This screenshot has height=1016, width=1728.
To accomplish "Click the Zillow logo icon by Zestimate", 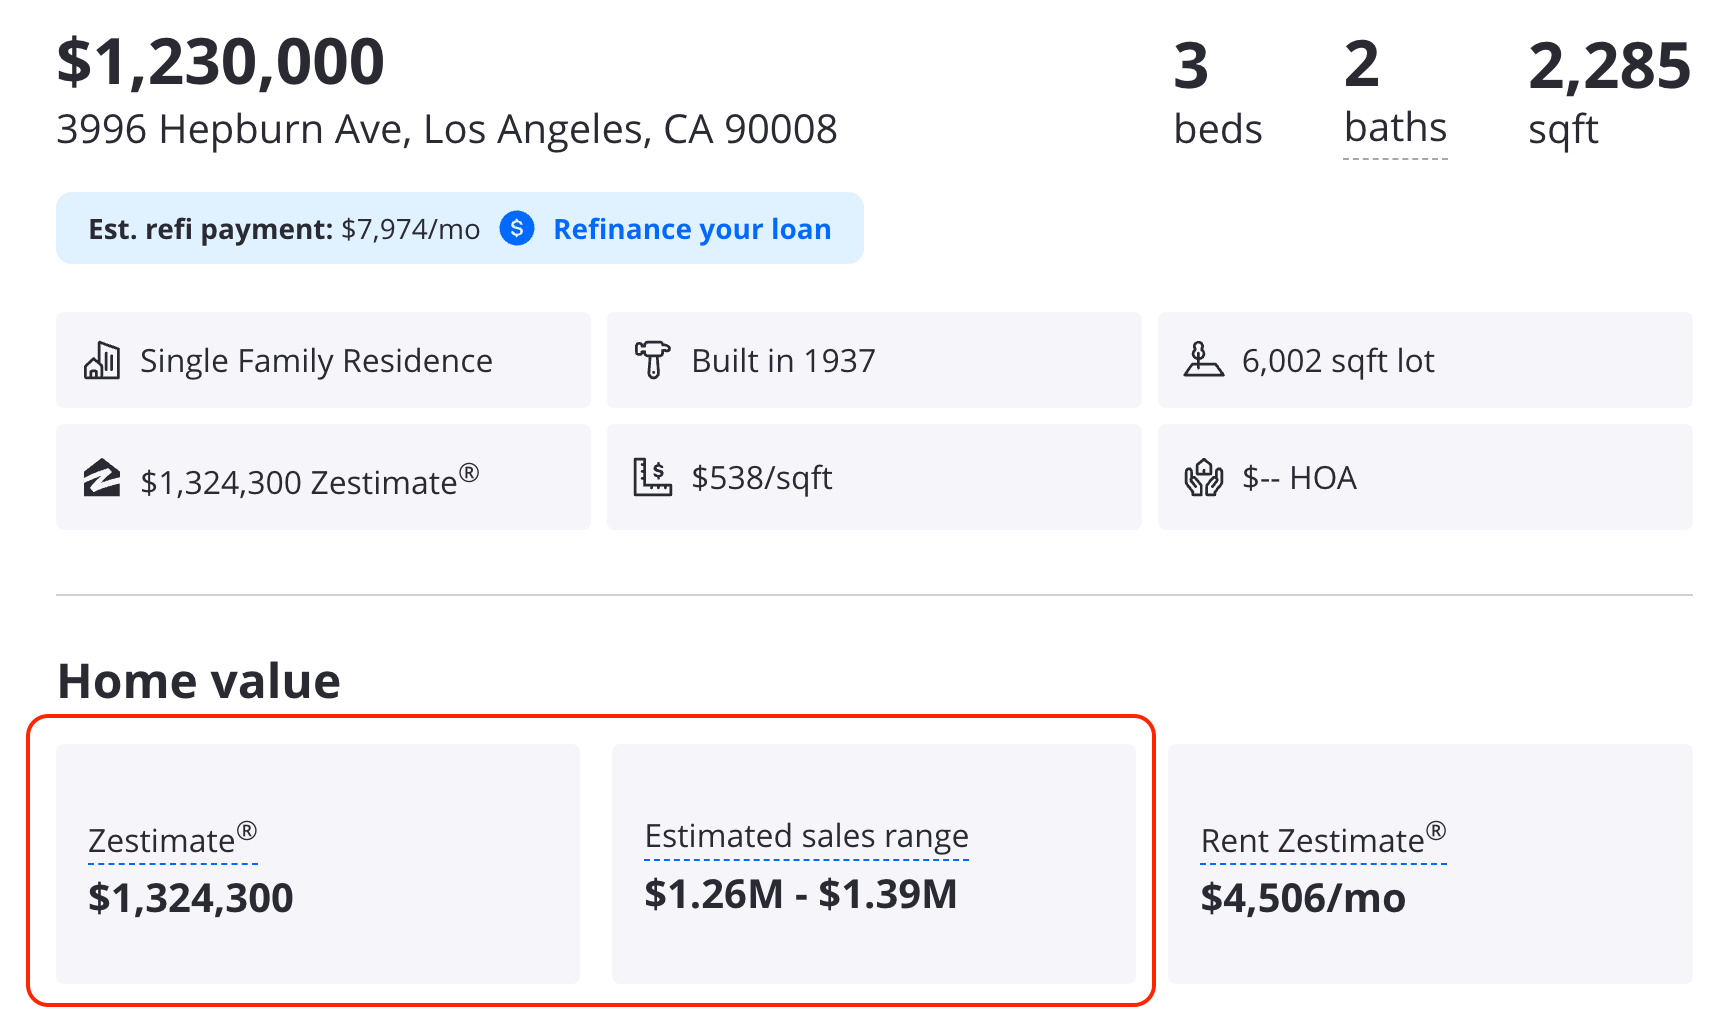I will pos(102,478).
